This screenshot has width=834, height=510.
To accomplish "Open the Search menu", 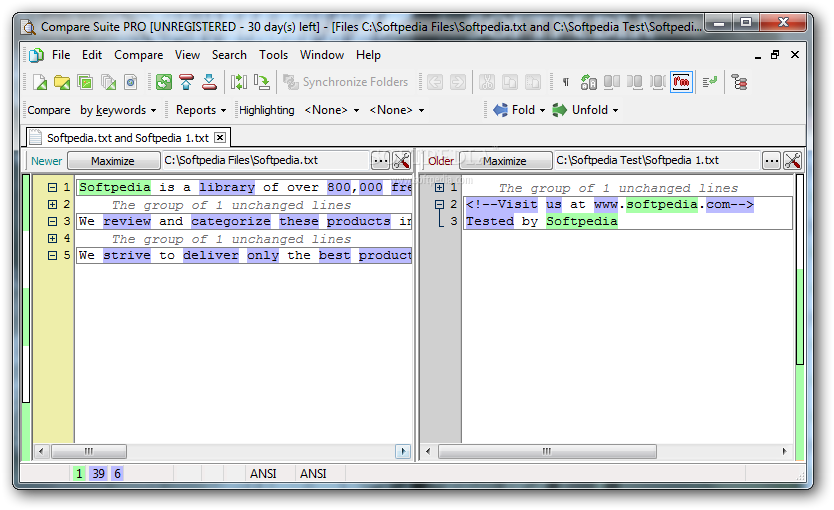I will click(x=229, y=55).
